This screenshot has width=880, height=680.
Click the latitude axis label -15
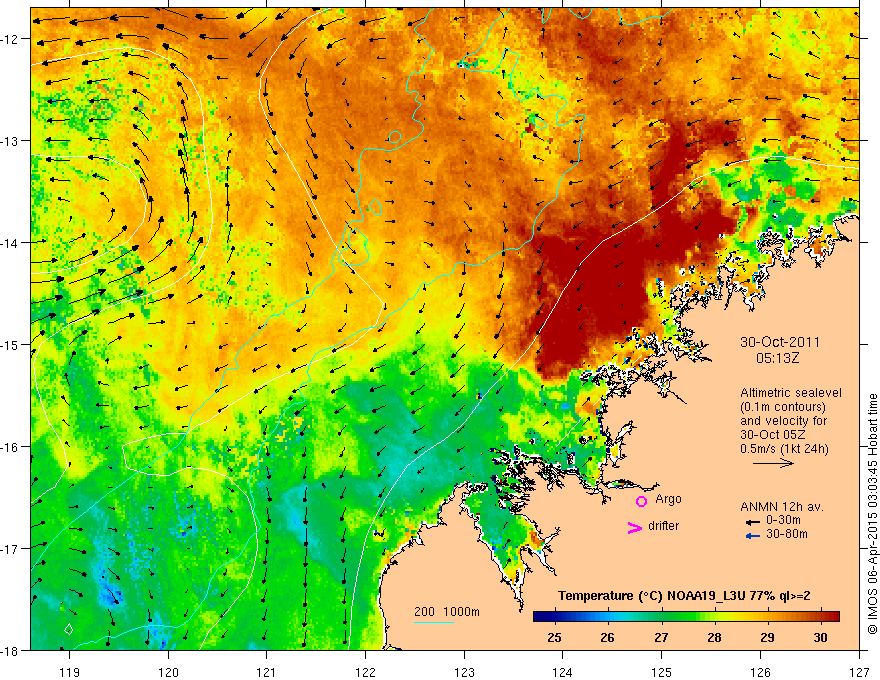pyautogui.click(x=10, y=345)
